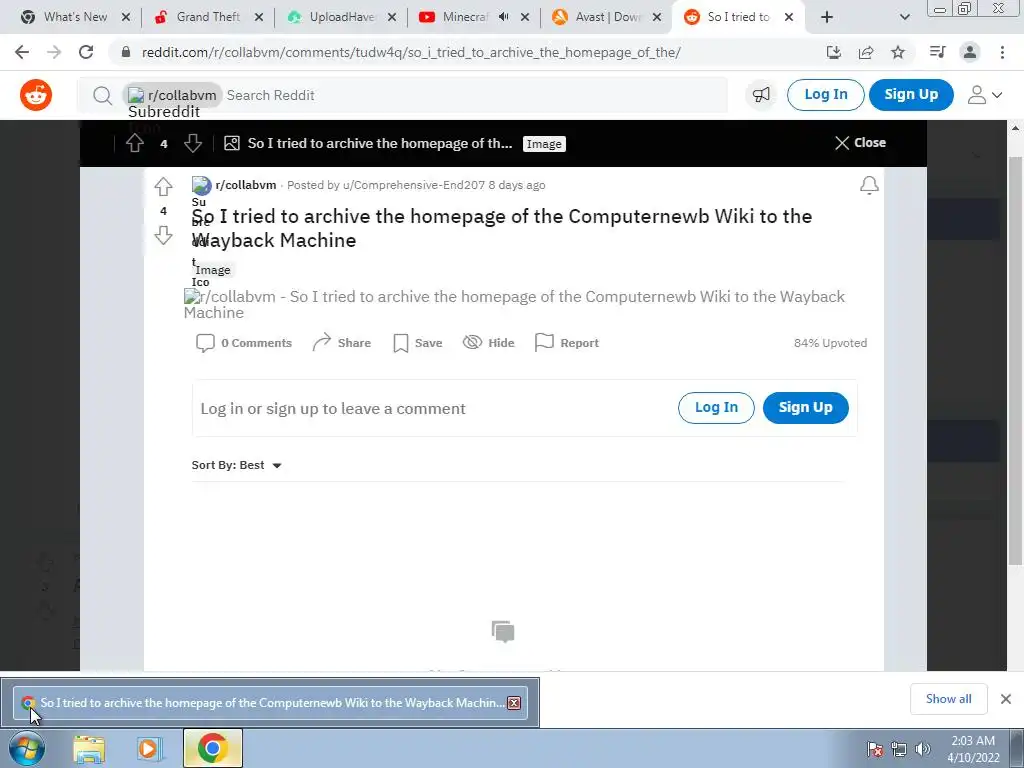Image resolution: width=1024 pixels, height=768 pixels.
Task: Click Chrome window preview thumbnail title
Action: 272,703
